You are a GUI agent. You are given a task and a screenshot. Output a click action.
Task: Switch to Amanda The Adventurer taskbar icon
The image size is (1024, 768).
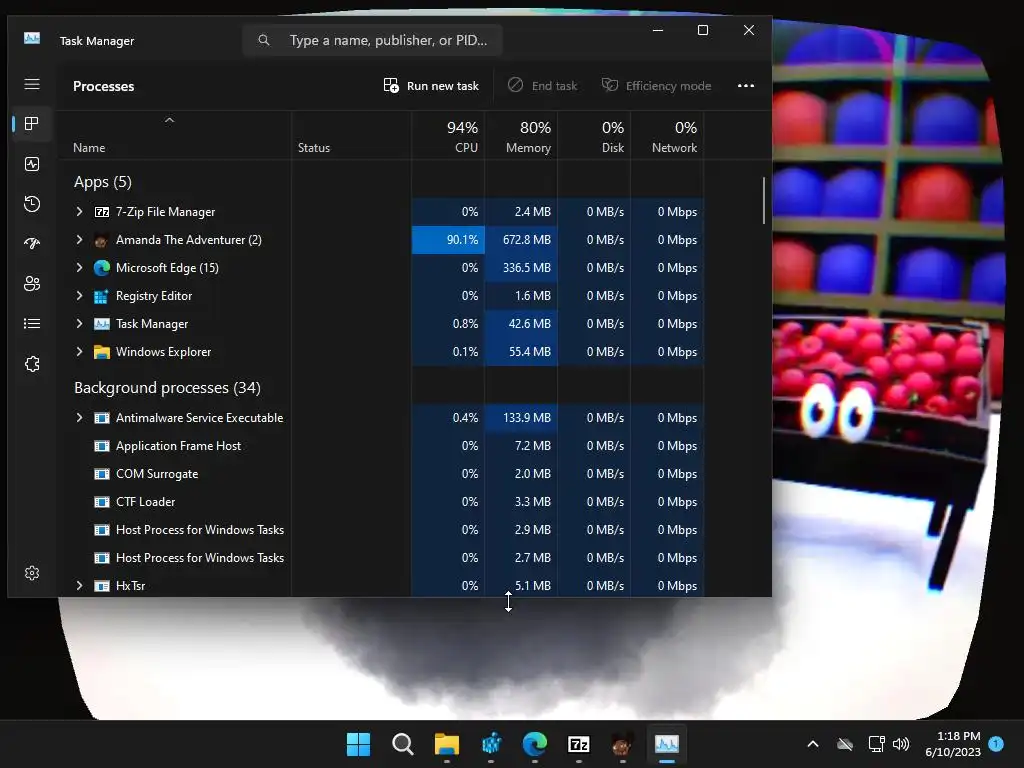click(622, 744)
